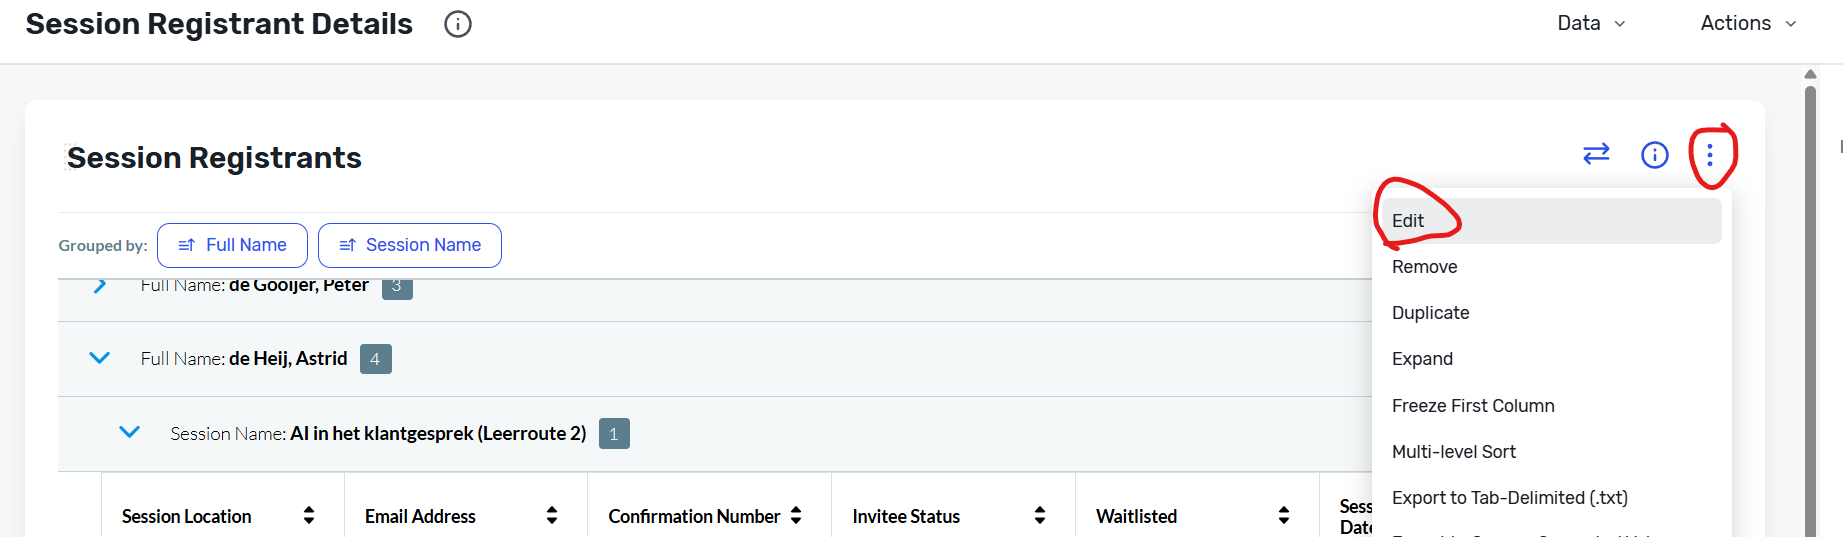This screenshot has width=1843, height=537.
Task: Open the Actions dropdown menu
Action: click(x=1748, y=23)
